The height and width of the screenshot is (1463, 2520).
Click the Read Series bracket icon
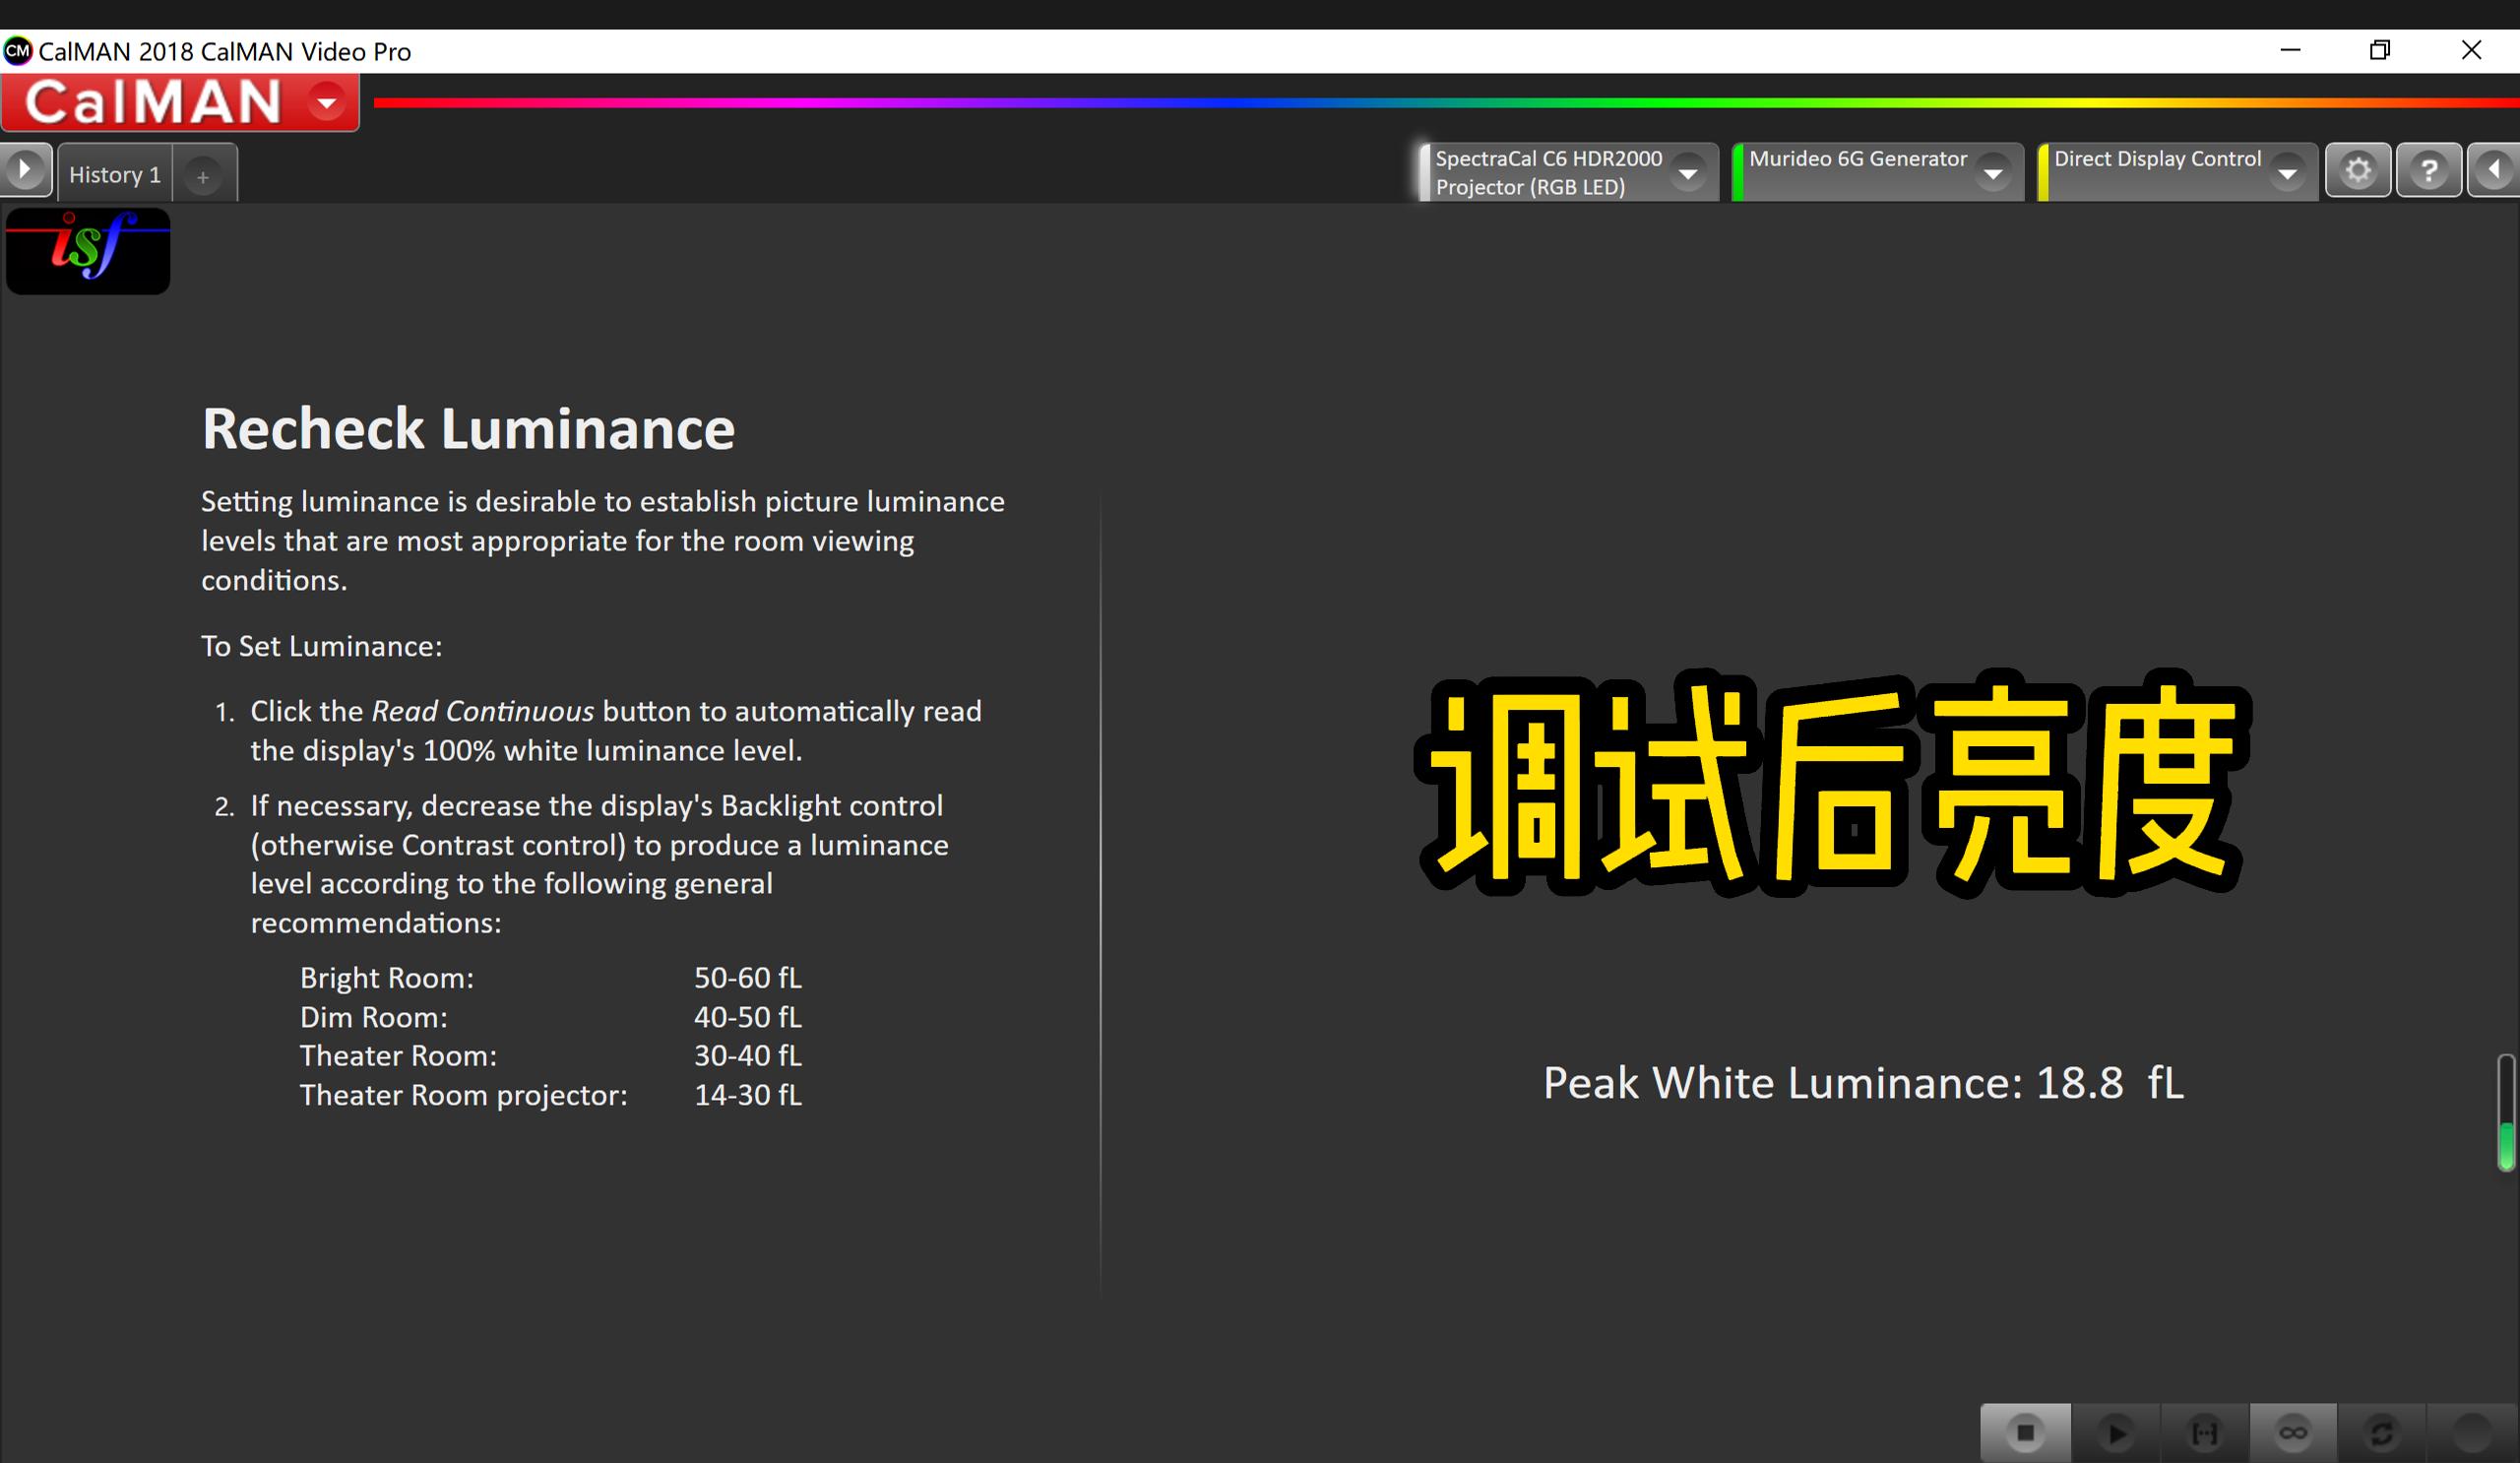click(2204, 1433)
